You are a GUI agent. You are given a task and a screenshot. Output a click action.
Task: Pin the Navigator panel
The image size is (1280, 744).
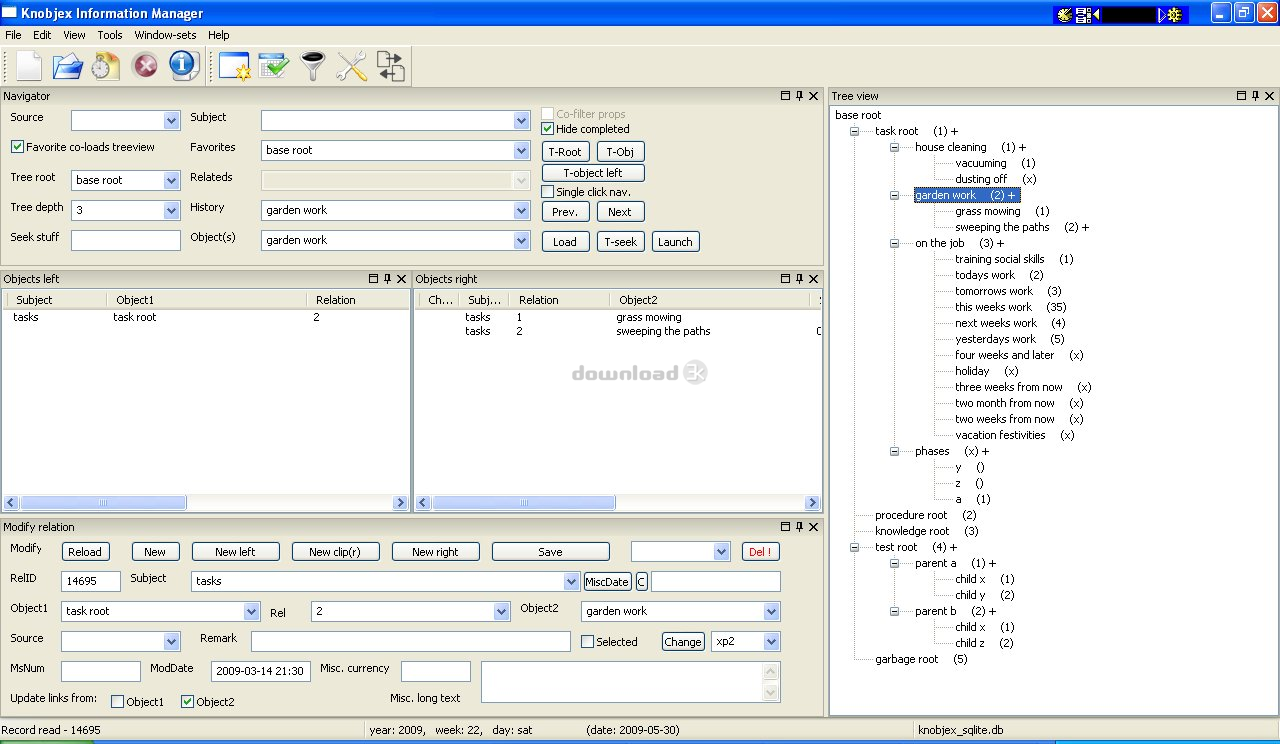[x=800, y=96]
